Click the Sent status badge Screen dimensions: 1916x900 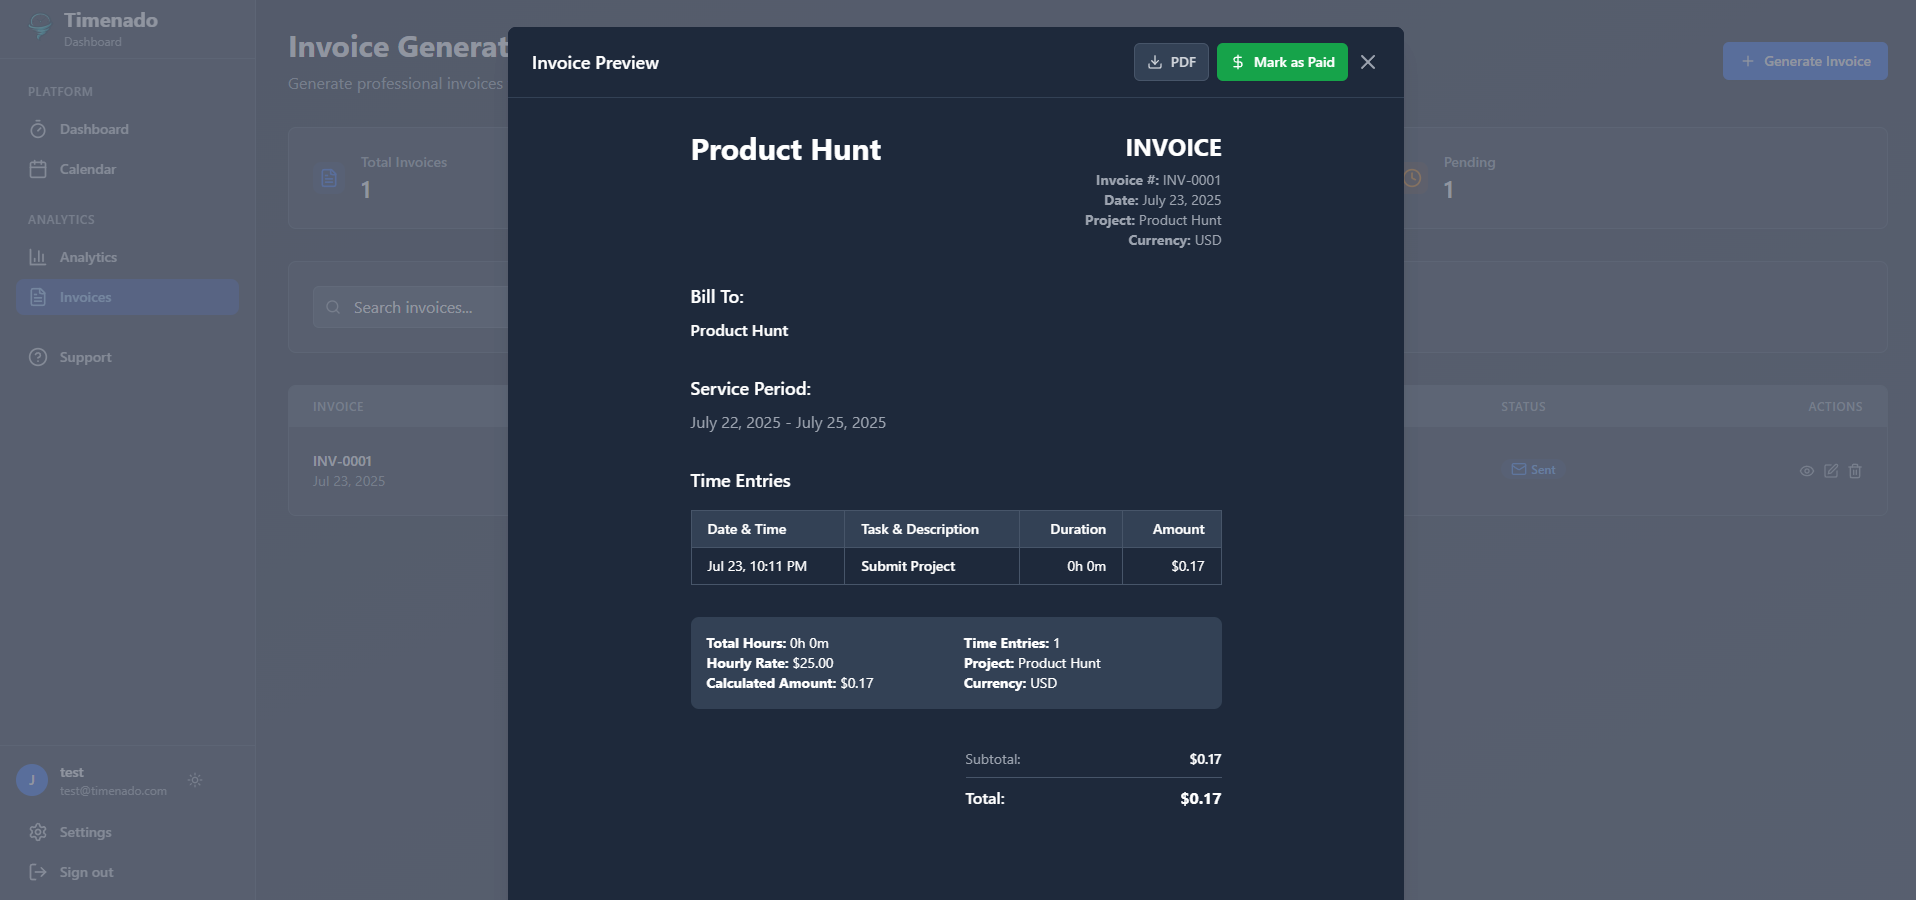click(1533, 469)
